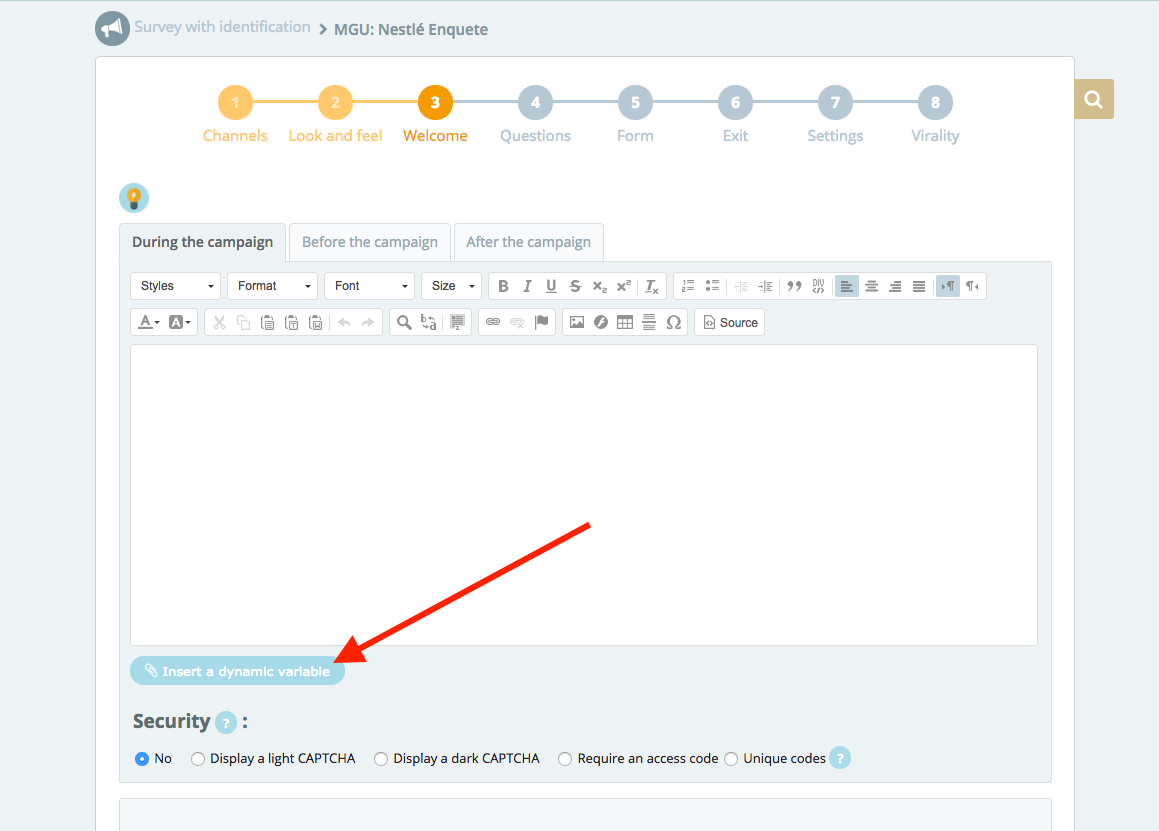This screenshot has width=1159, height=831.
Task: Choose the Unique codes security option
Action: (731, 759)
